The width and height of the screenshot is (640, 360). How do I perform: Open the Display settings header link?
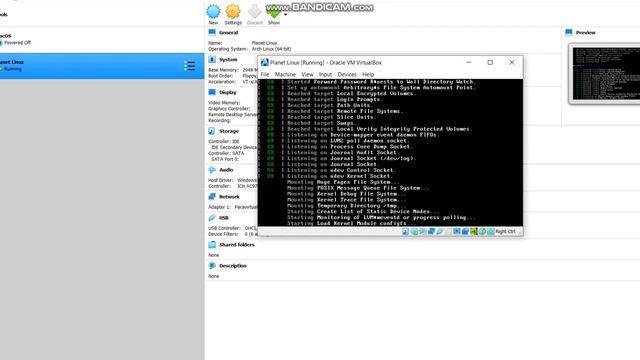[x=228, y=93]
